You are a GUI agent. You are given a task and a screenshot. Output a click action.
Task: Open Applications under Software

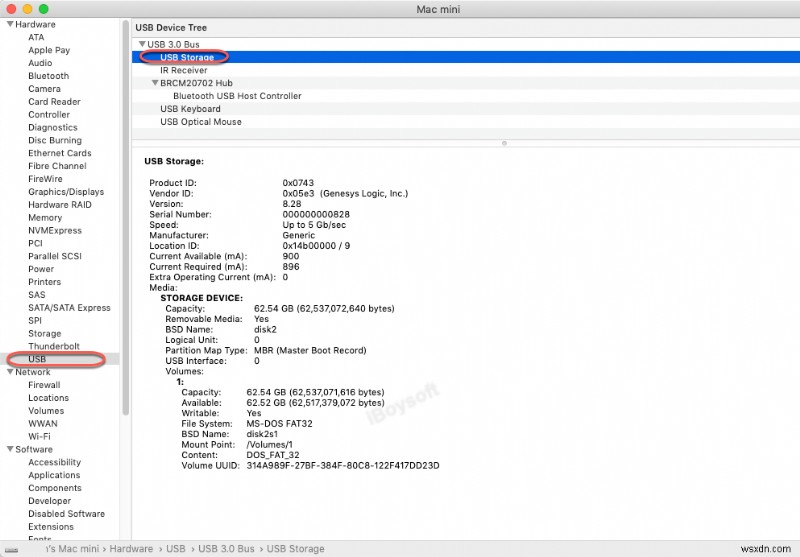point(54,475)
